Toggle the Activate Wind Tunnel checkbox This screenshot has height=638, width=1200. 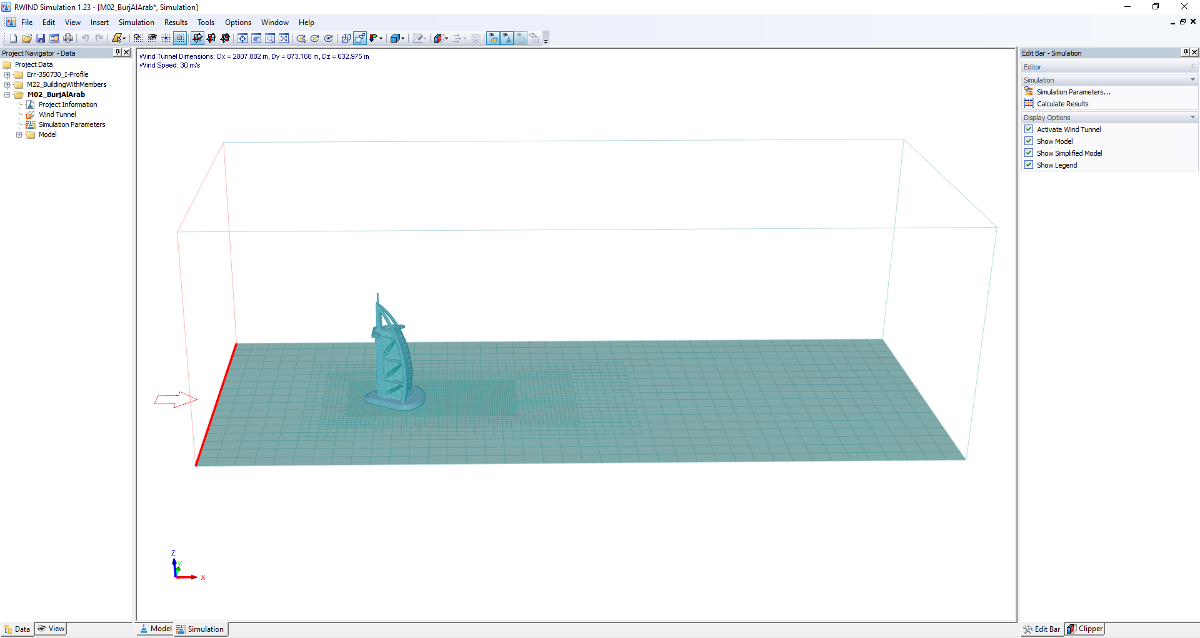[1029, 129]
